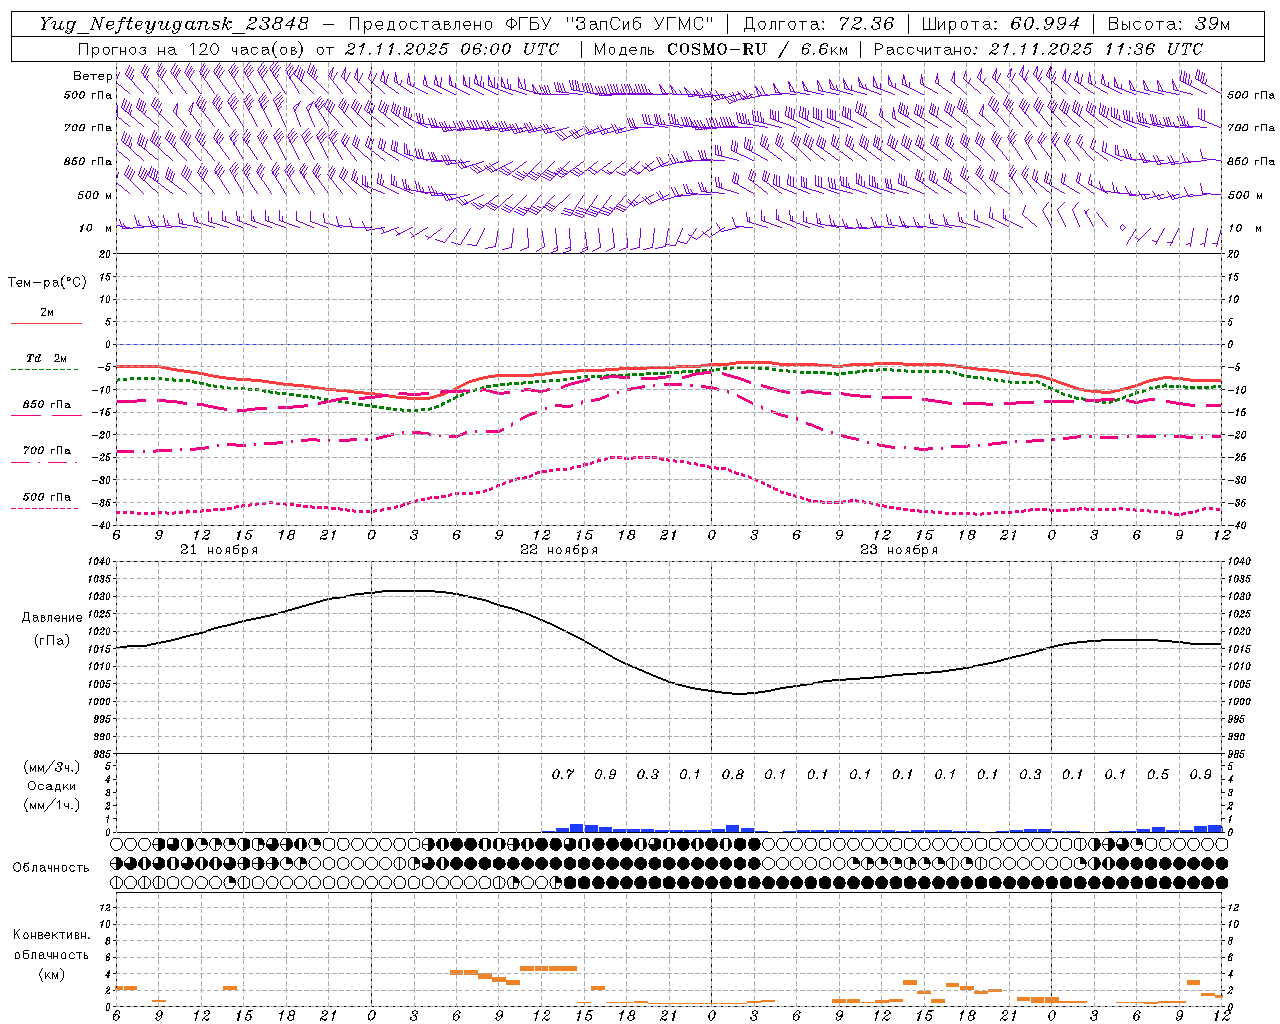
Task: Click the '(гПа)' unit label under Давление
Action: pyautogui.click(x=52, y=641)
